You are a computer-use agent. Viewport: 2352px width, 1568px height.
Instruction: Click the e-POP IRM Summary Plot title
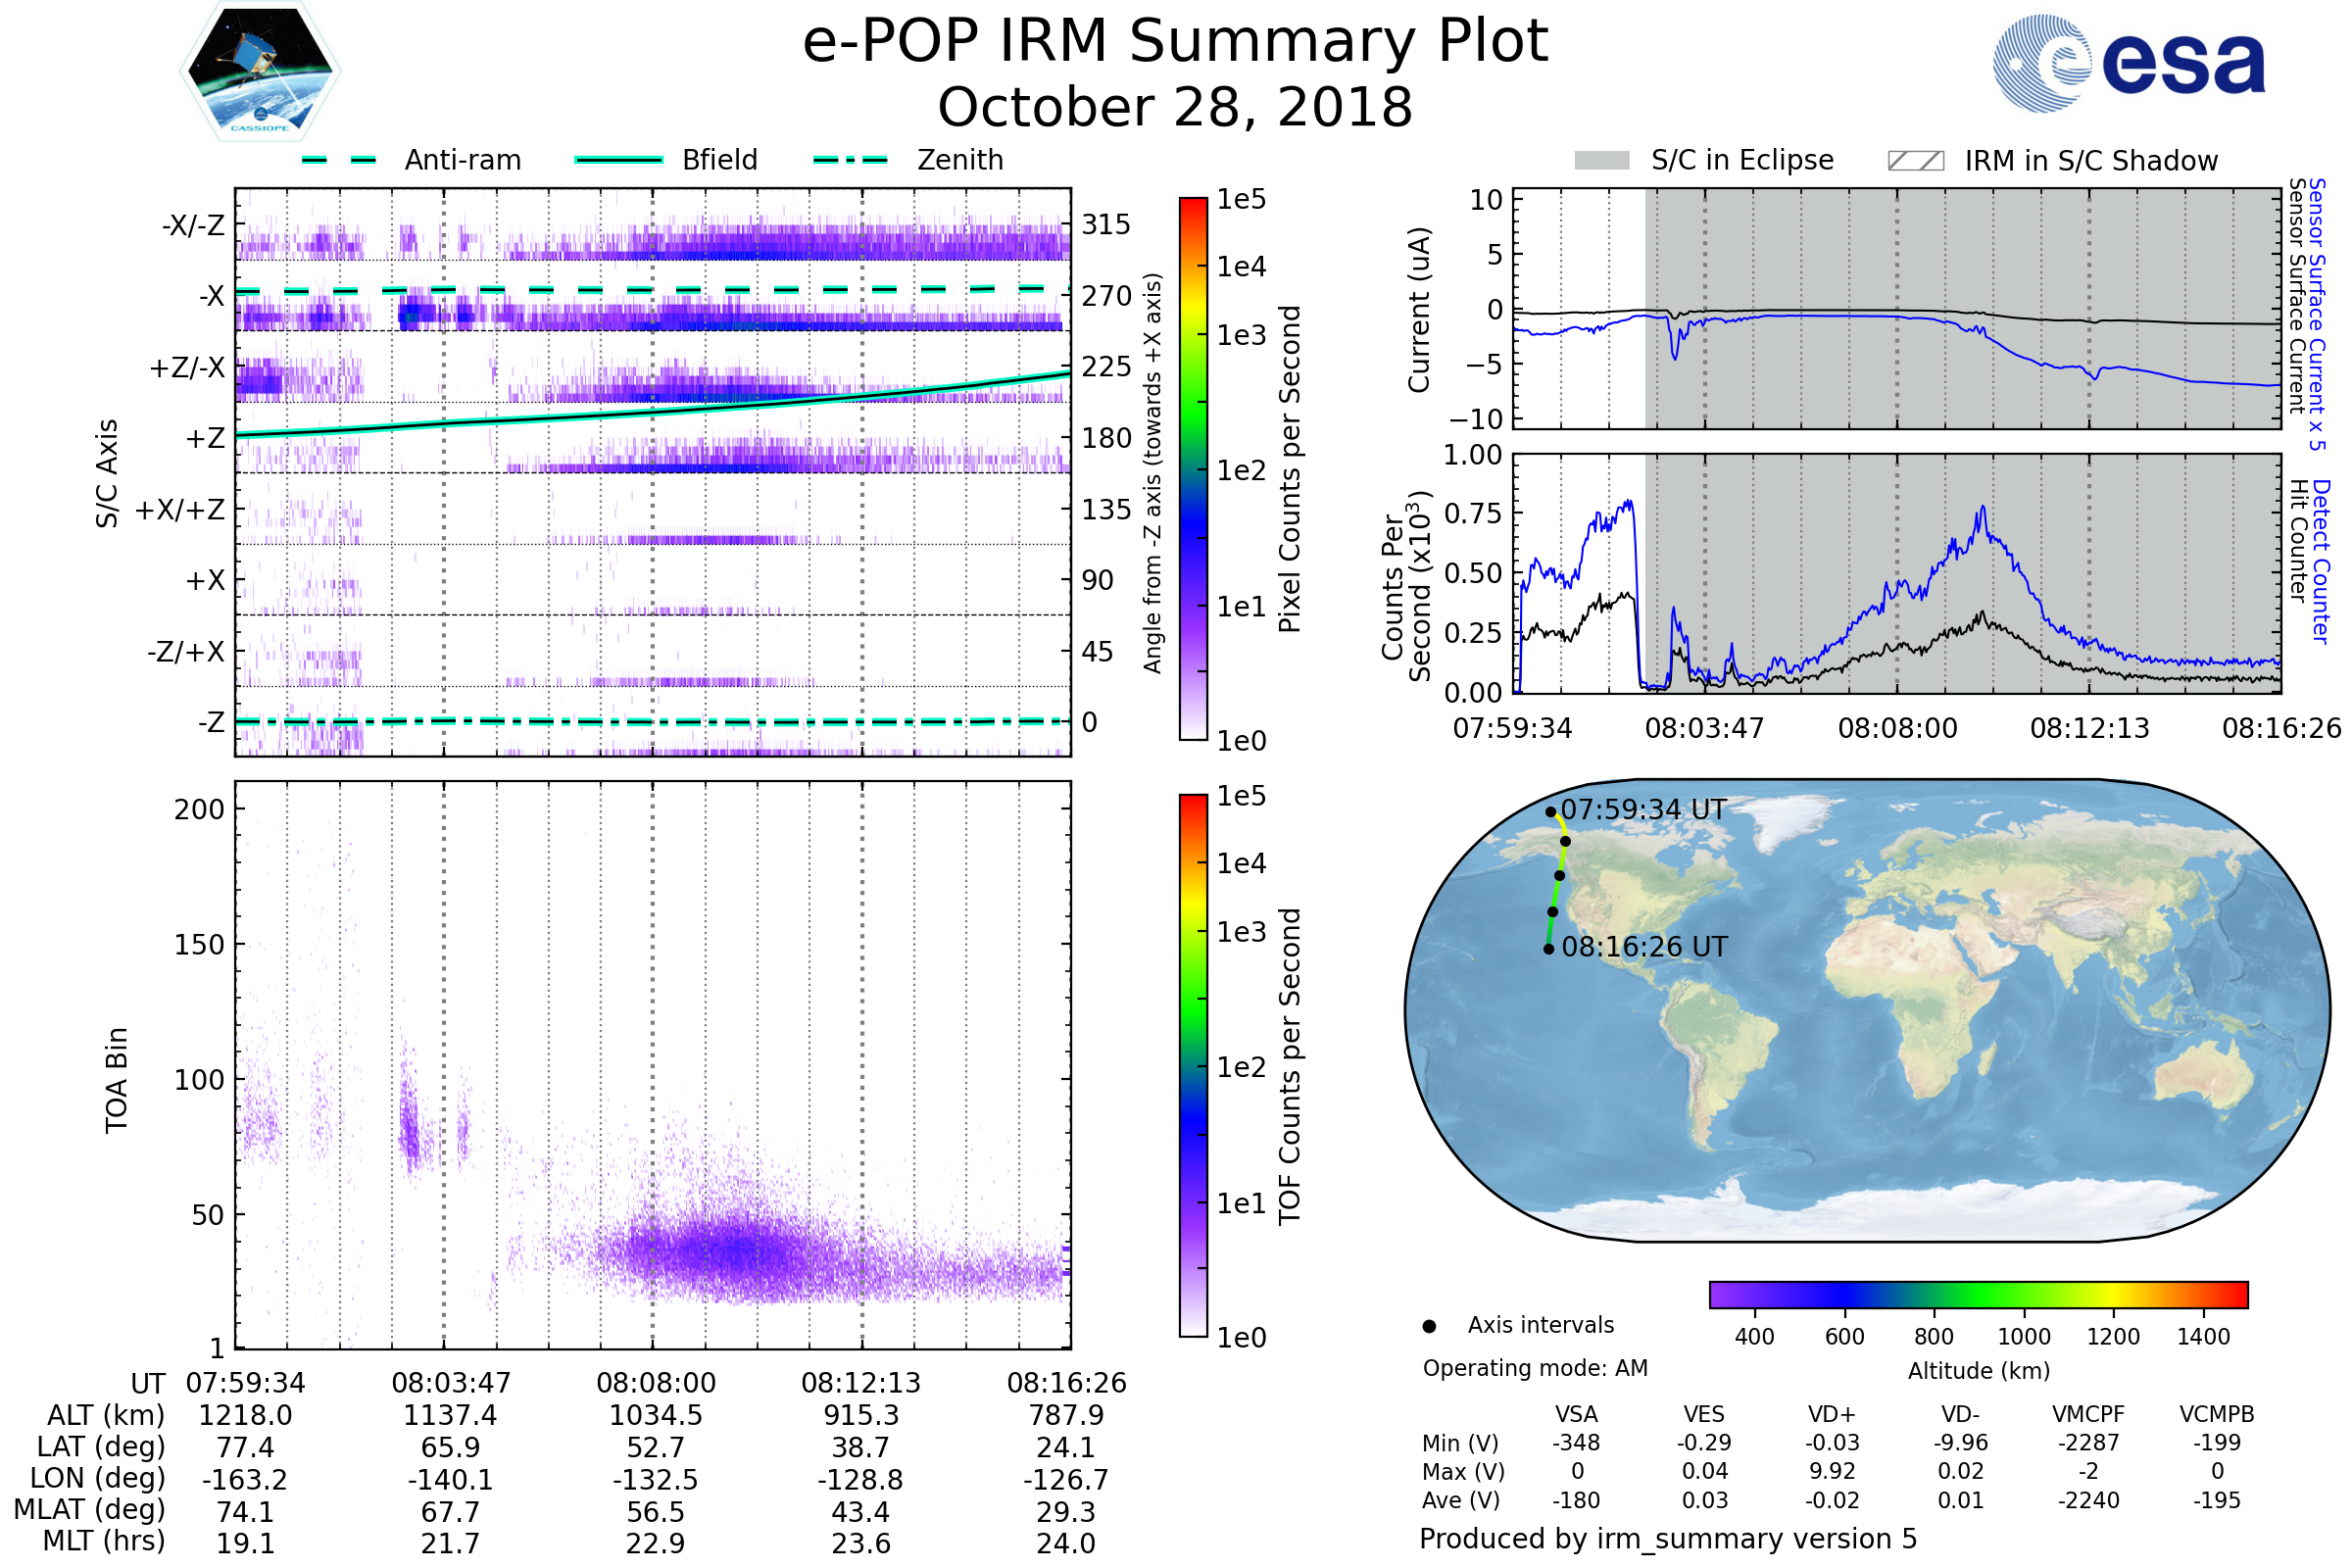tap(1175, 42)
